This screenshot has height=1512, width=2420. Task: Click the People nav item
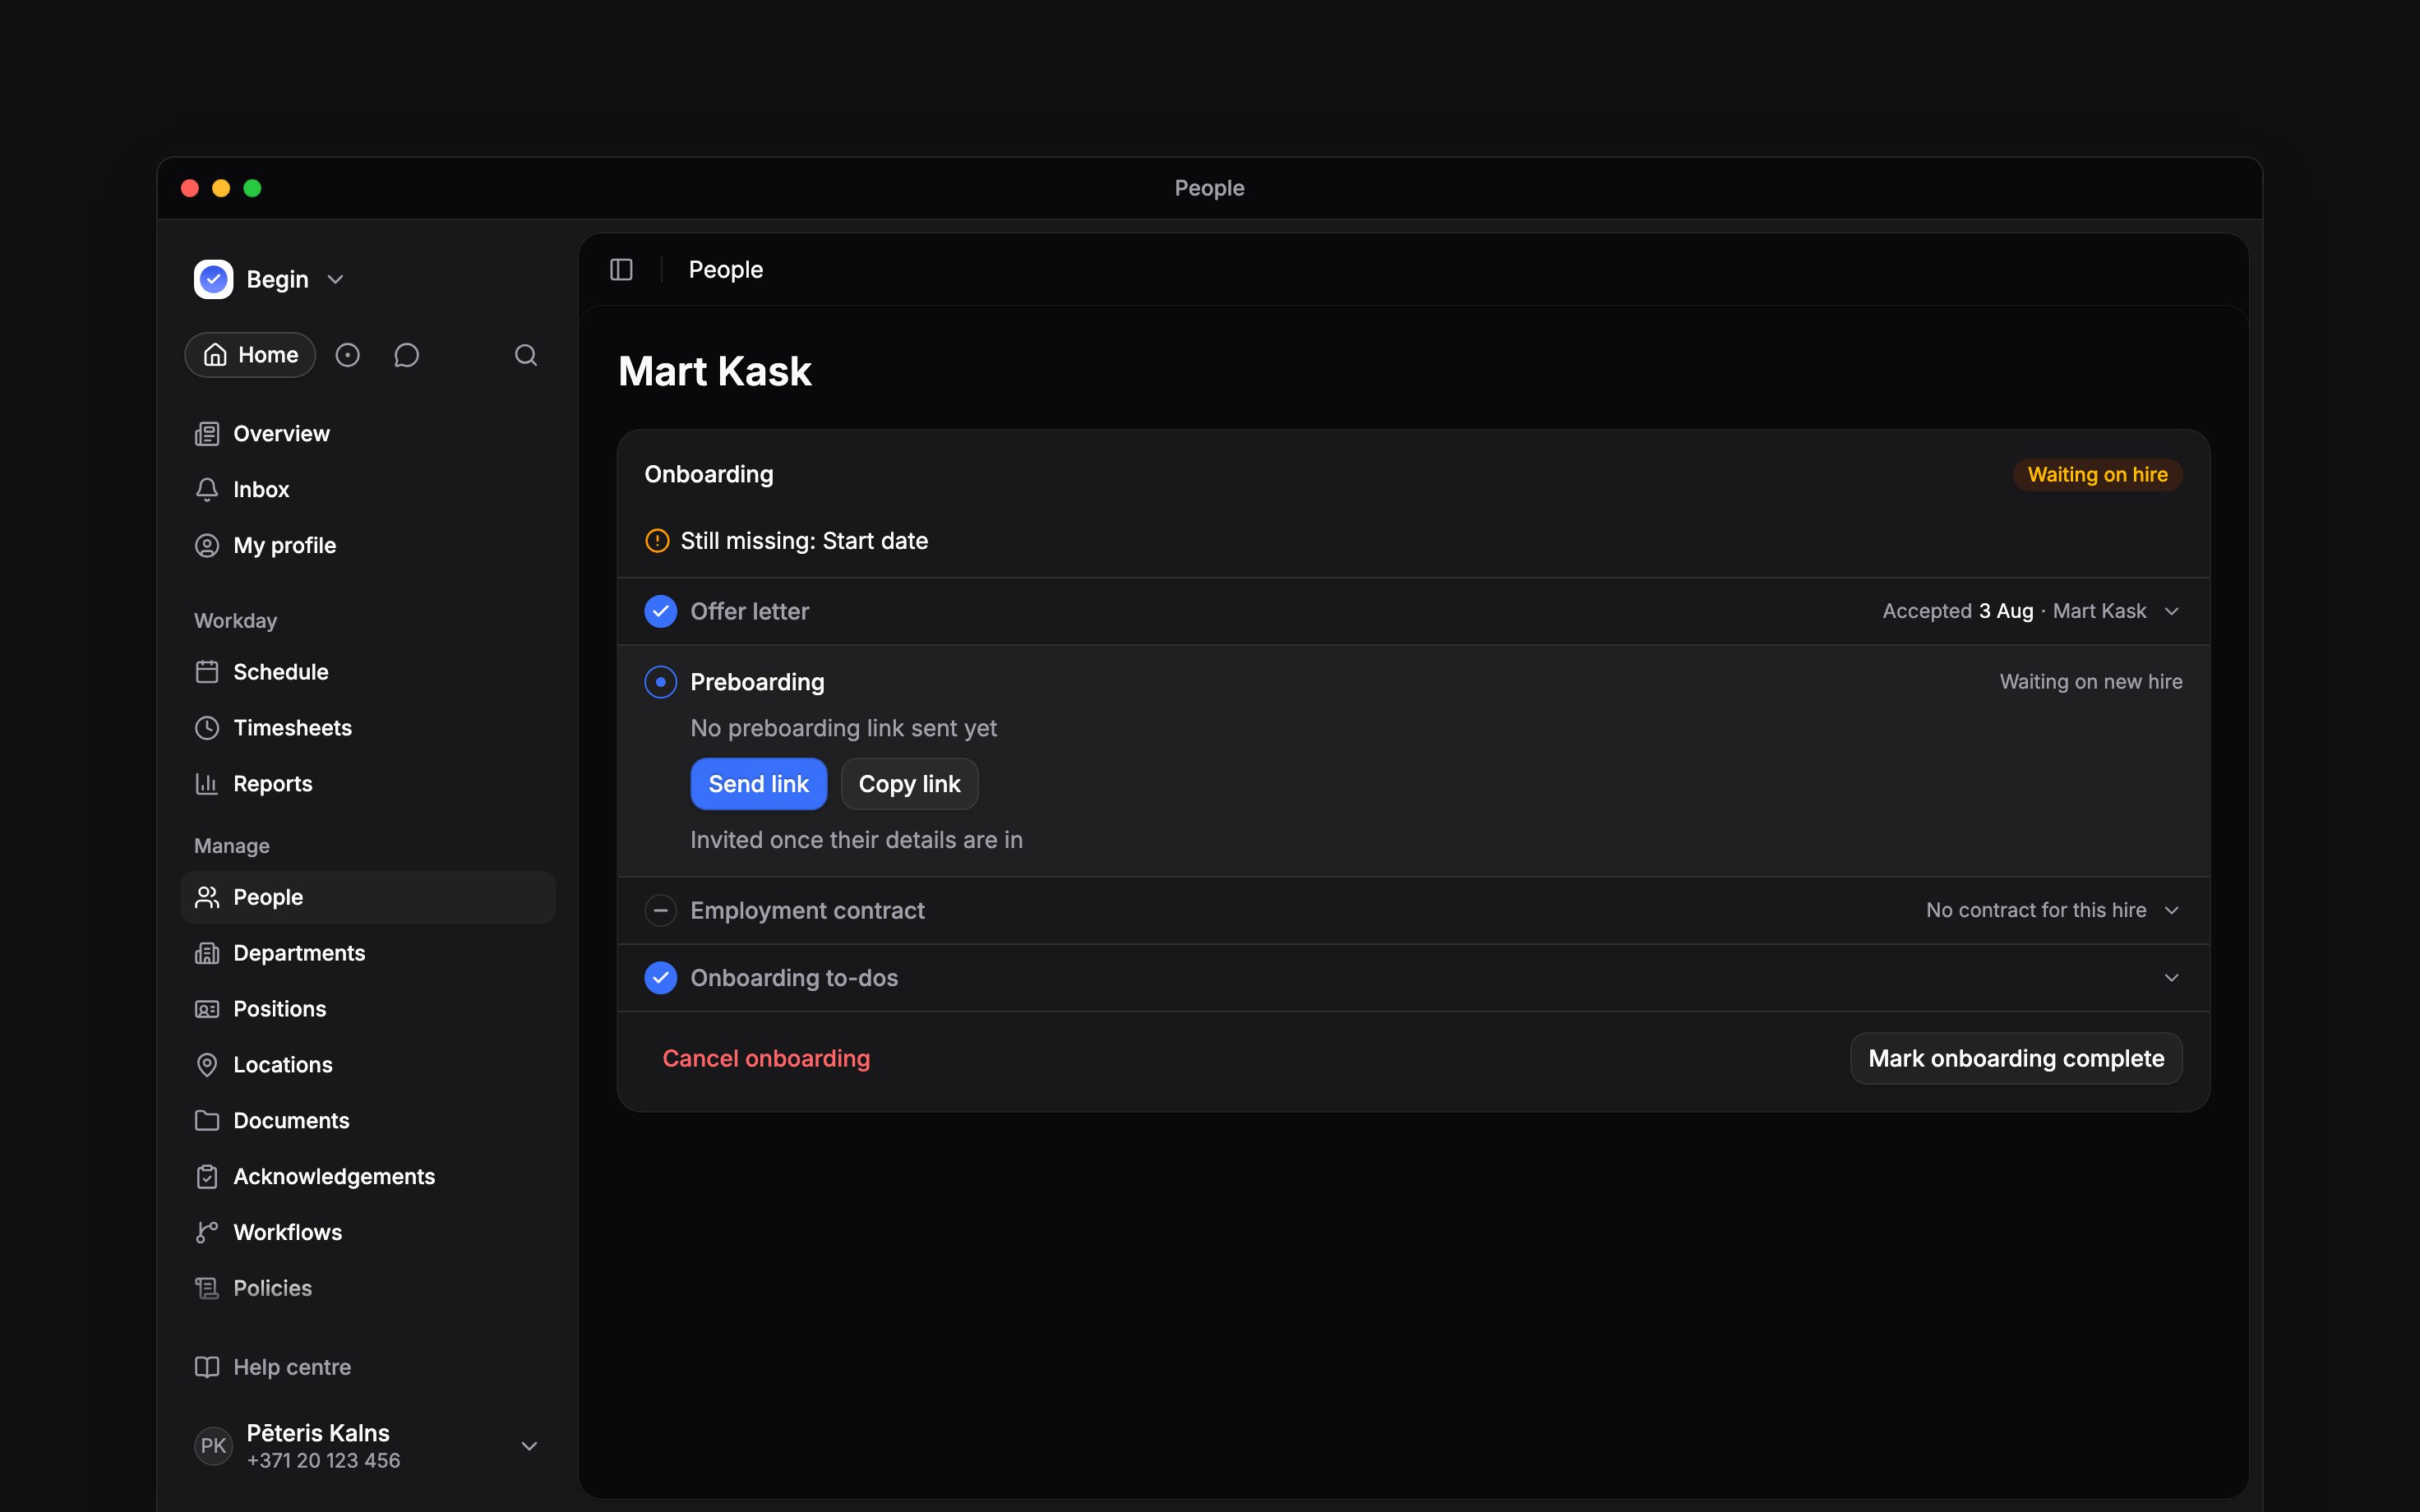[x=368, y=898]
